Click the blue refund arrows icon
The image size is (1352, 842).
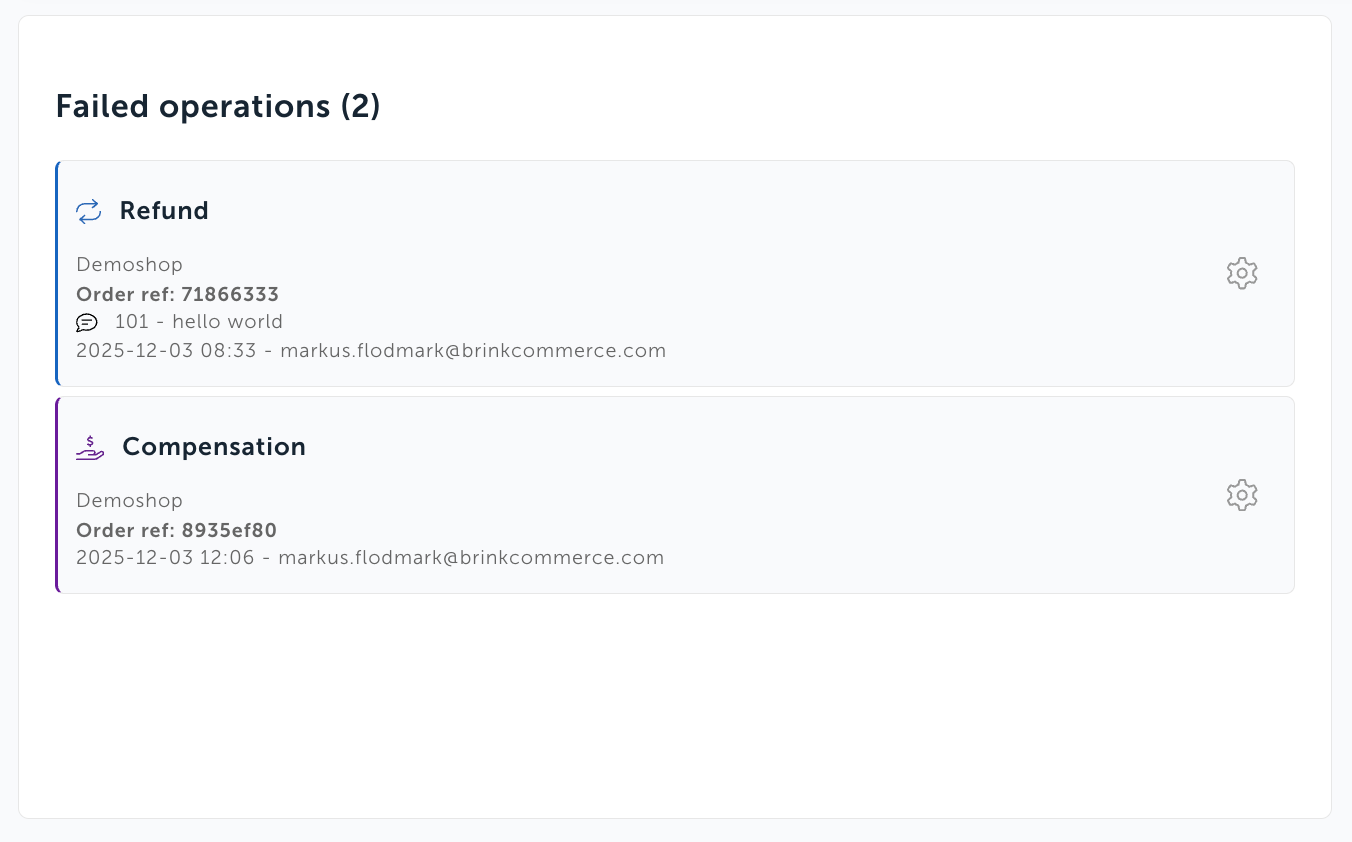coord(89,211)
